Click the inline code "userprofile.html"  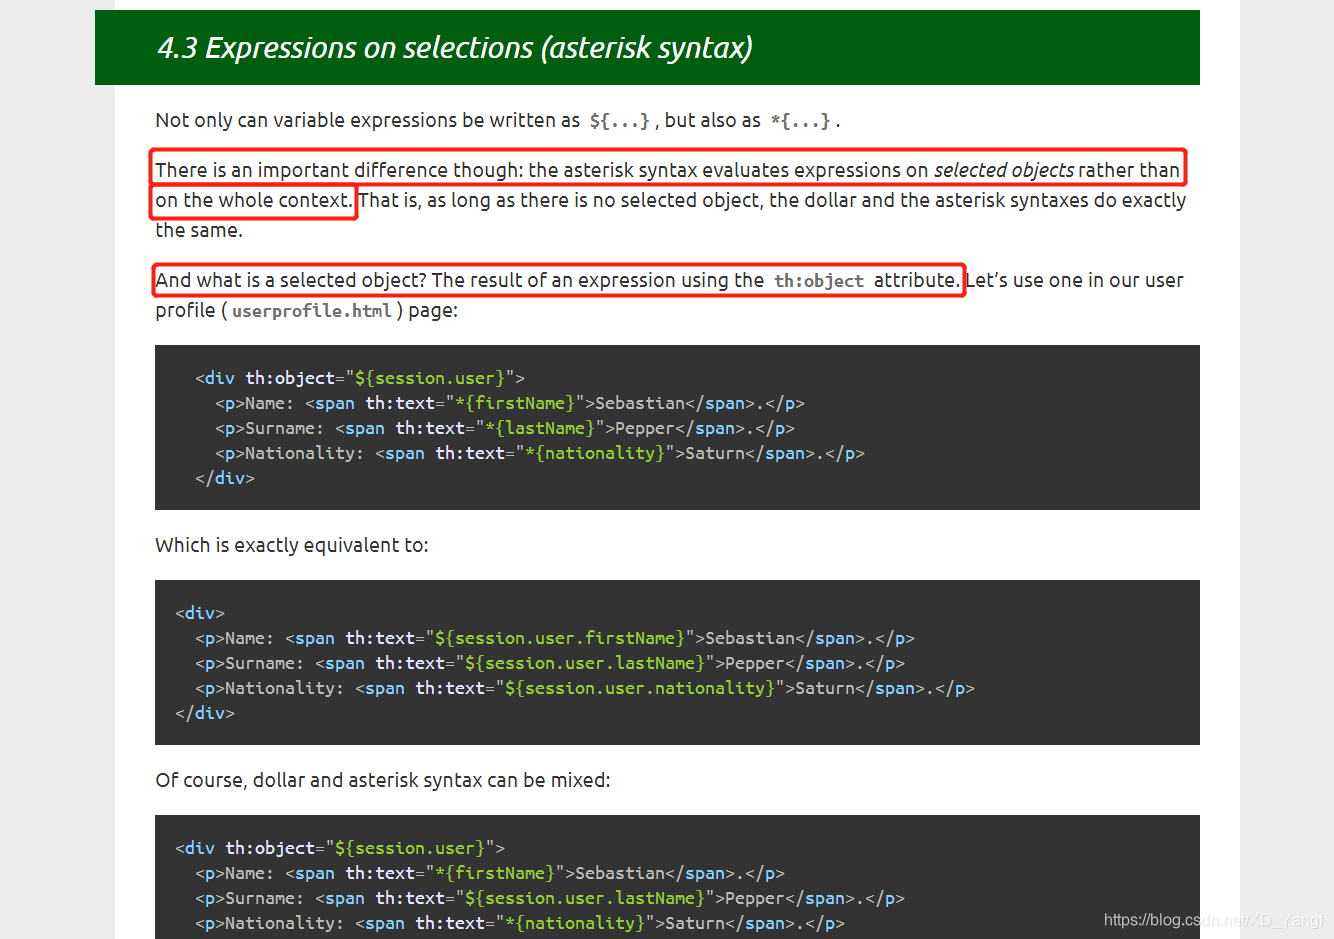tap(312, 311)
